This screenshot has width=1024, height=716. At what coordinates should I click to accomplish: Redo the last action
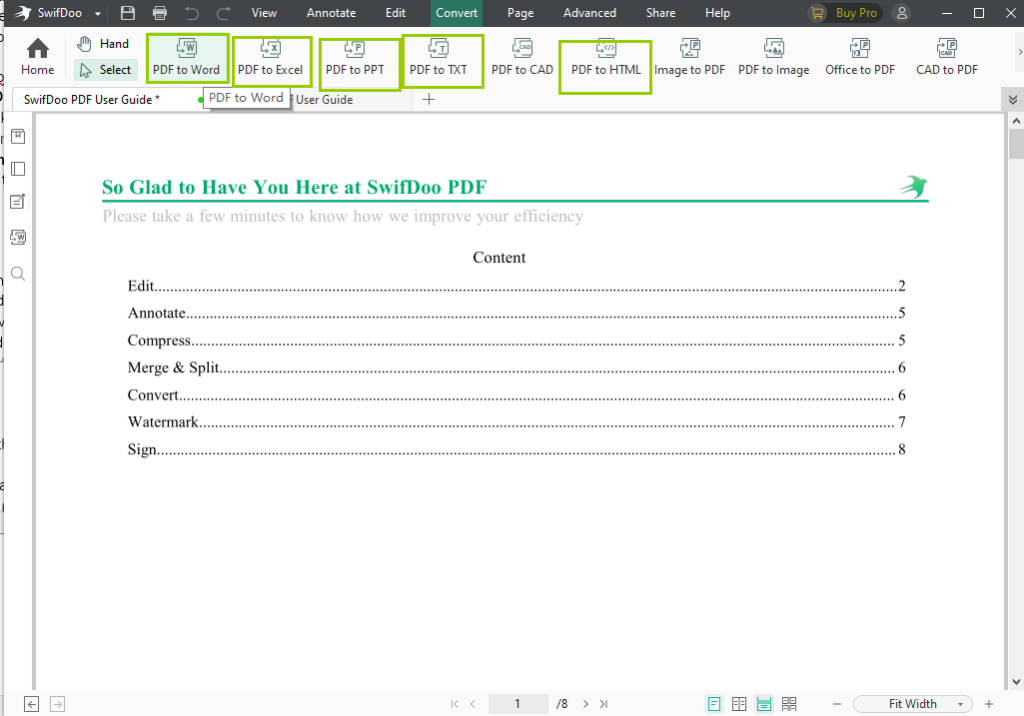pyautogui.click(x=223, y=13)
